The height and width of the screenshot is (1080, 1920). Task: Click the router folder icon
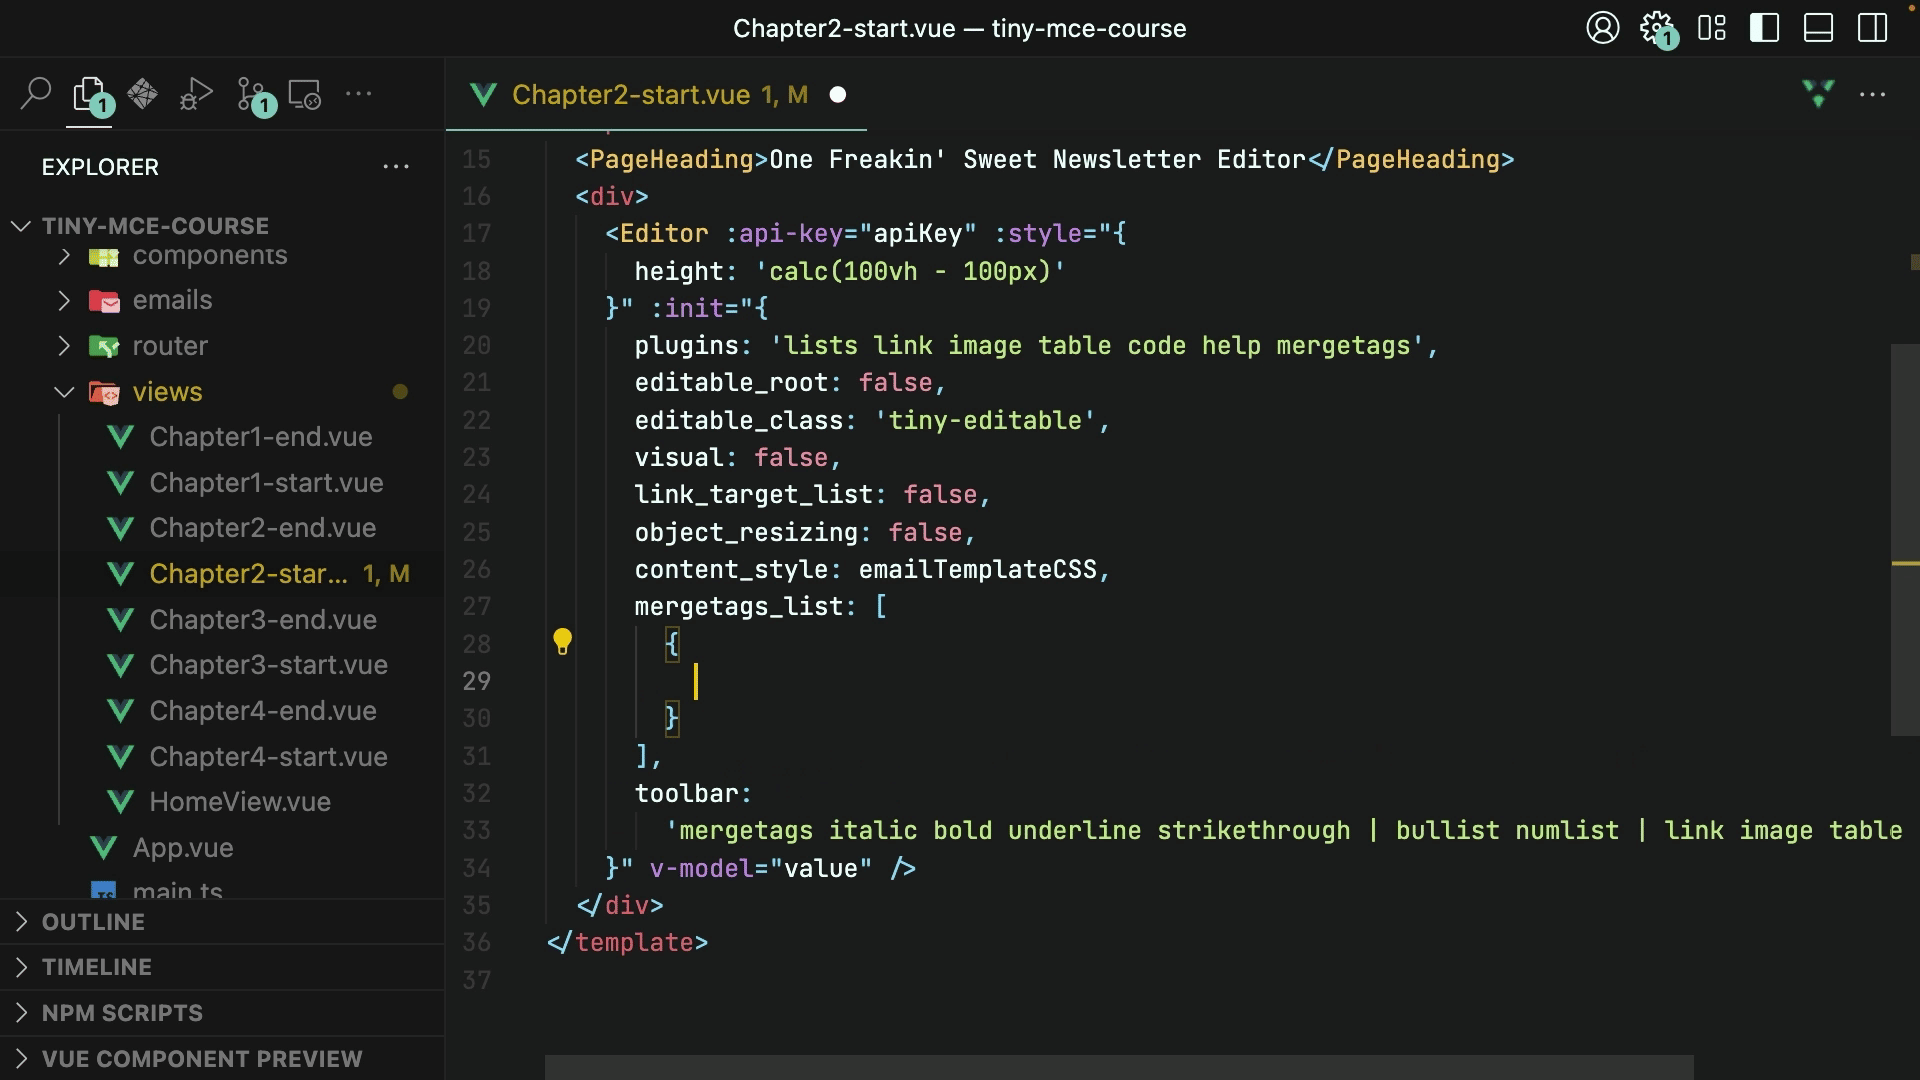[x=104, y=346]
